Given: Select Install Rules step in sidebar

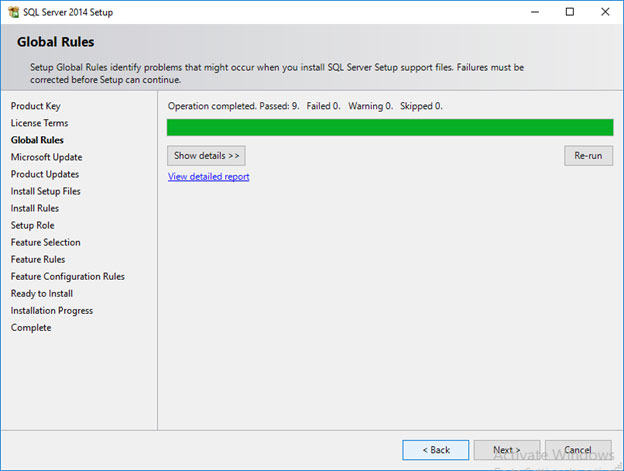Looking at the screenshot, I should [x=35, y=208].
